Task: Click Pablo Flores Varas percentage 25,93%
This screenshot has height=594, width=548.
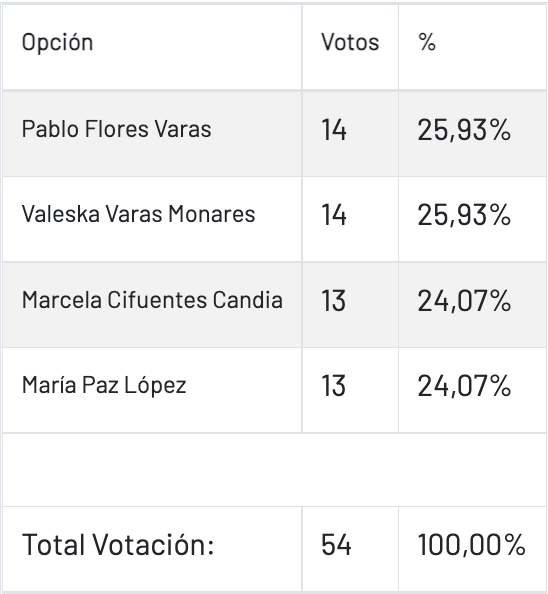Action: pos(464,130)
